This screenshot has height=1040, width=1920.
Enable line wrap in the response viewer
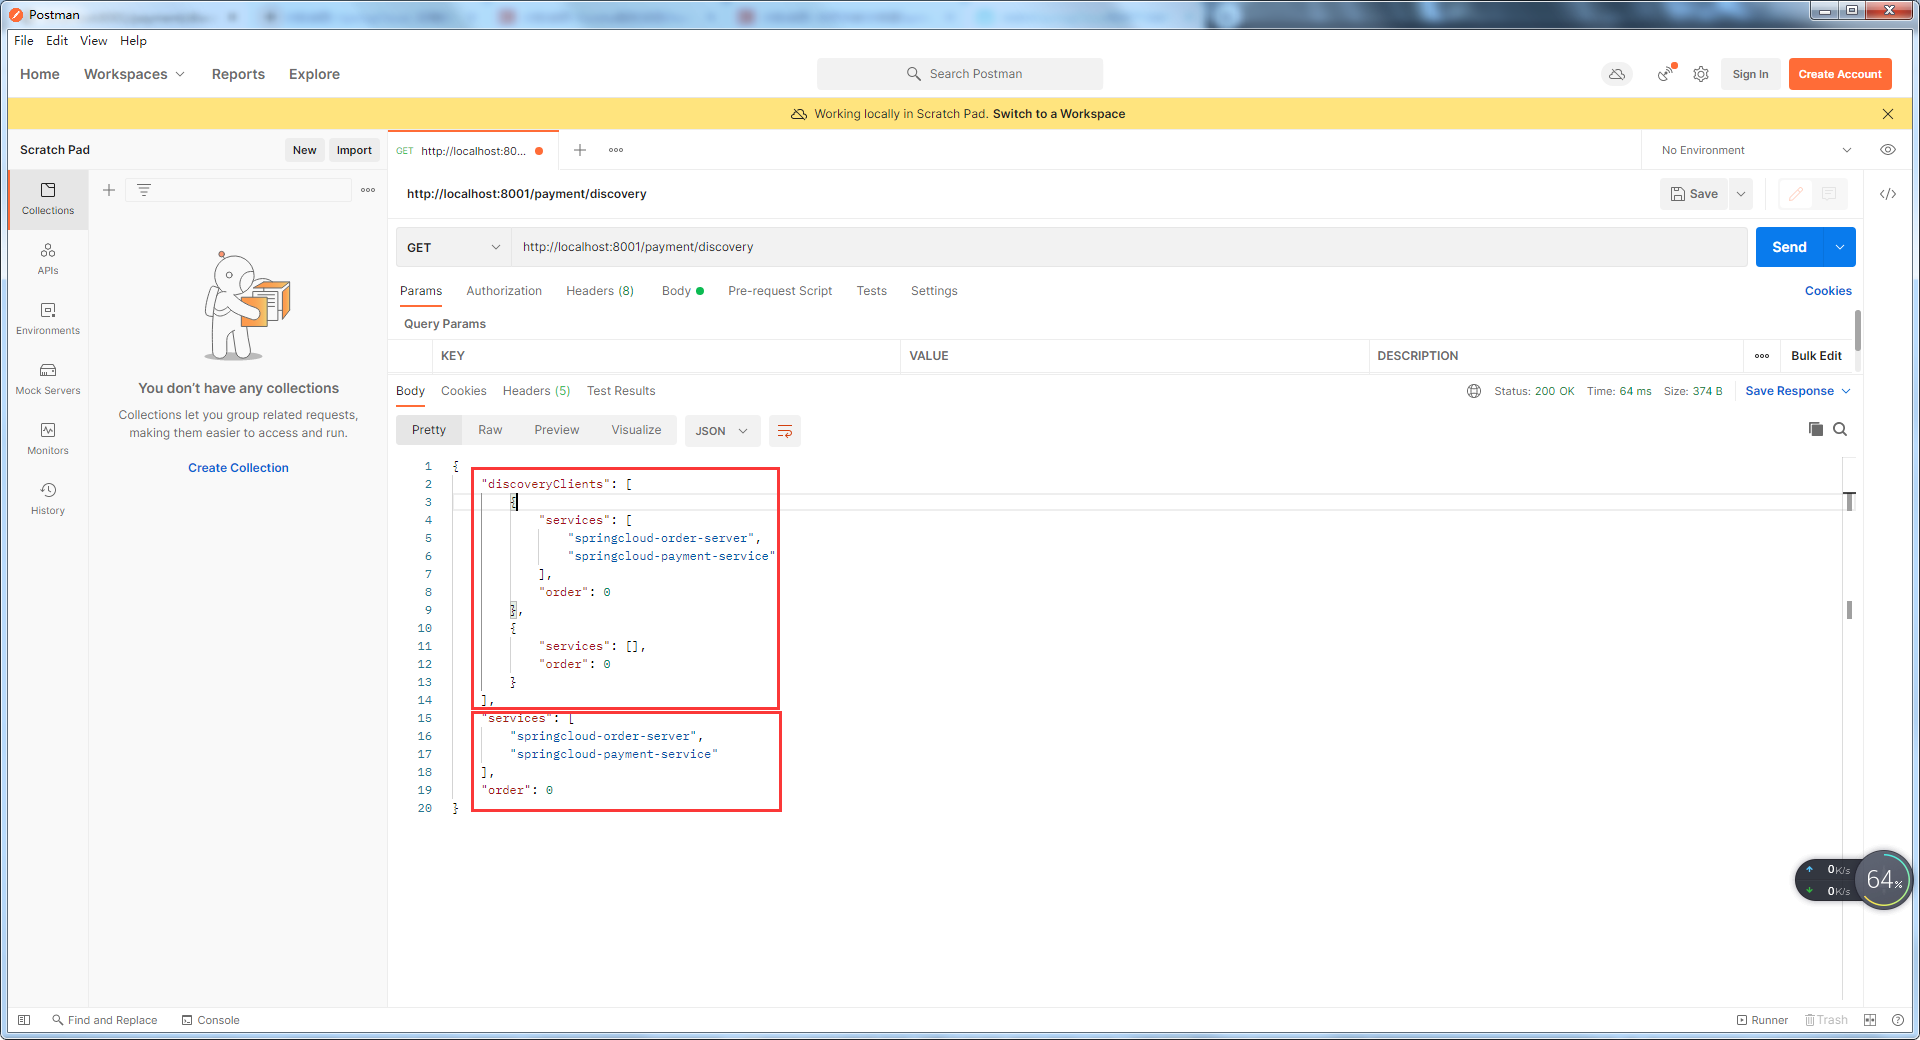[x=784, y=431]
